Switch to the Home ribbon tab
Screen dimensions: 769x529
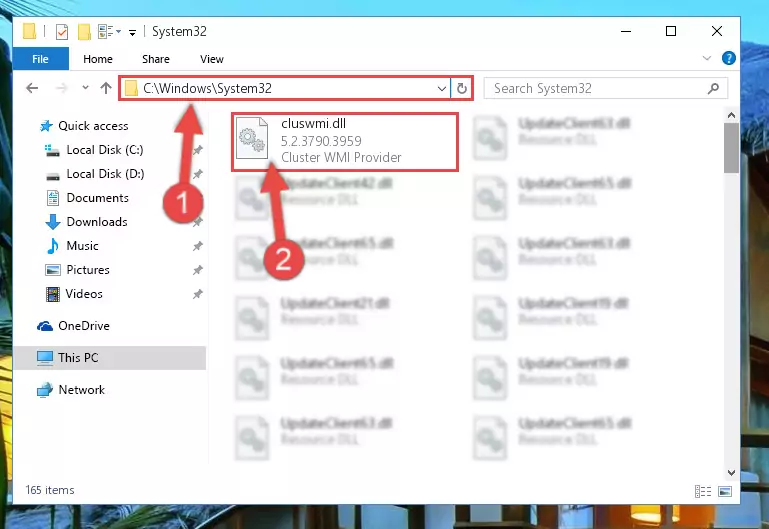click(x=98, y=59)
